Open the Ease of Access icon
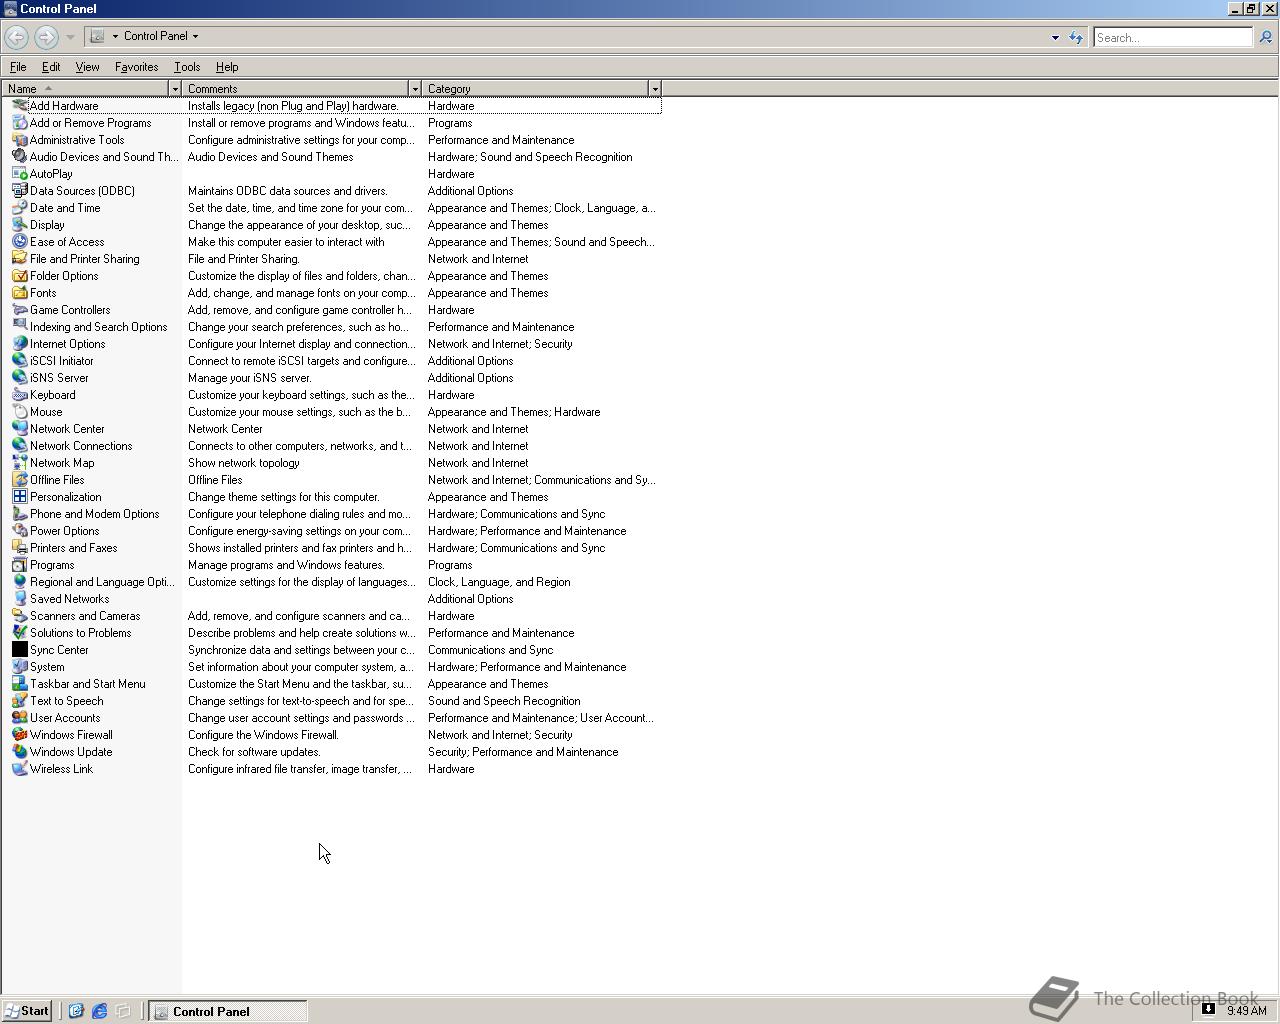 coord(19,242)
